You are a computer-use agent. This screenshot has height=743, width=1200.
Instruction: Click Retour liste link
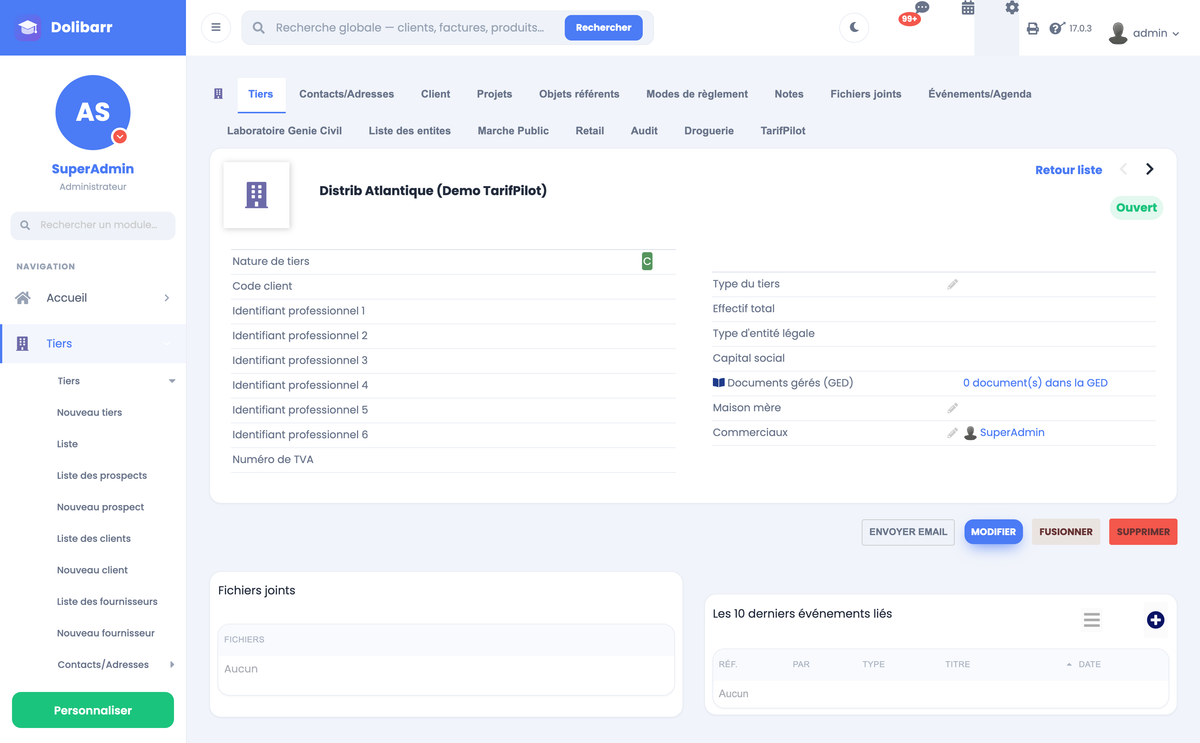[1068, 170]
